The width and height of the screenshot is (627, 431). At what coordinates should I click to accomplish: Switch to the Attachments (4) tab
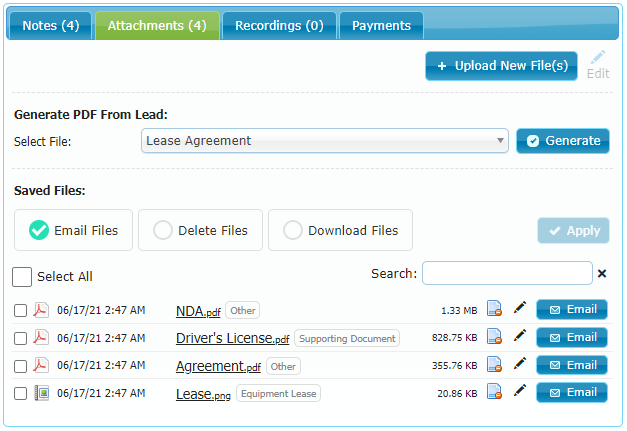tap(157, 26)
